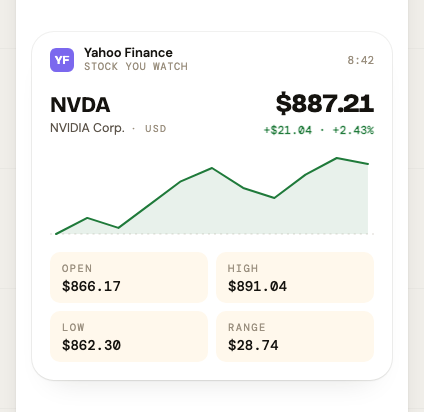Open the NVDA ticker symbol

point(80,105)
